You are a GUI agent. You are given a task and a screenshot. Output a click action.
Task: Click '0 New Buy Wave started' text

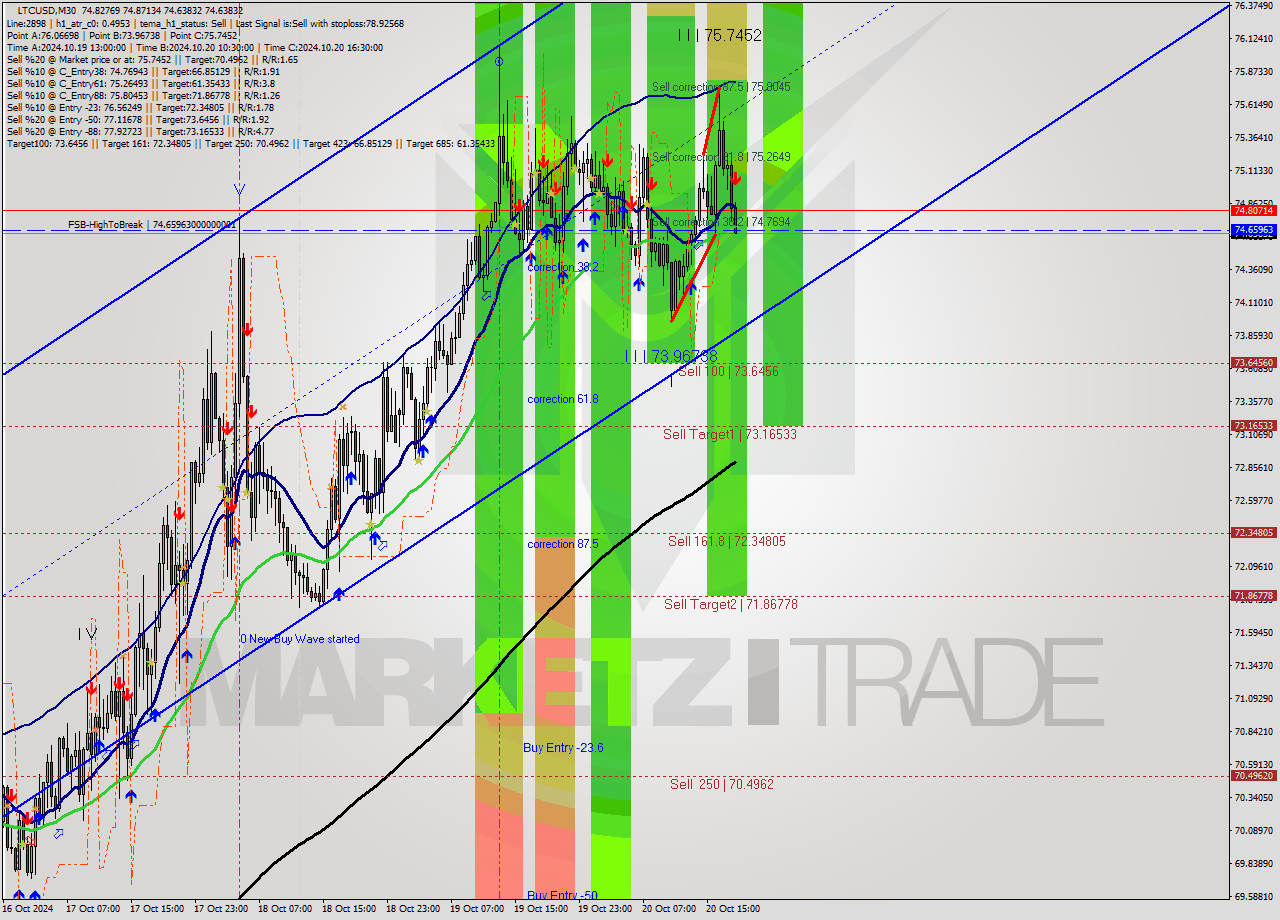pyautogui.click(x=300, y=639)
